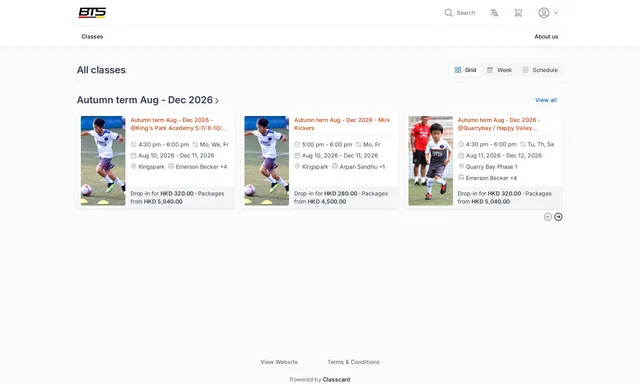Click instructor icon beside Arpan Sandhu +1
640x384 pixels.
(x=335, y=166)
